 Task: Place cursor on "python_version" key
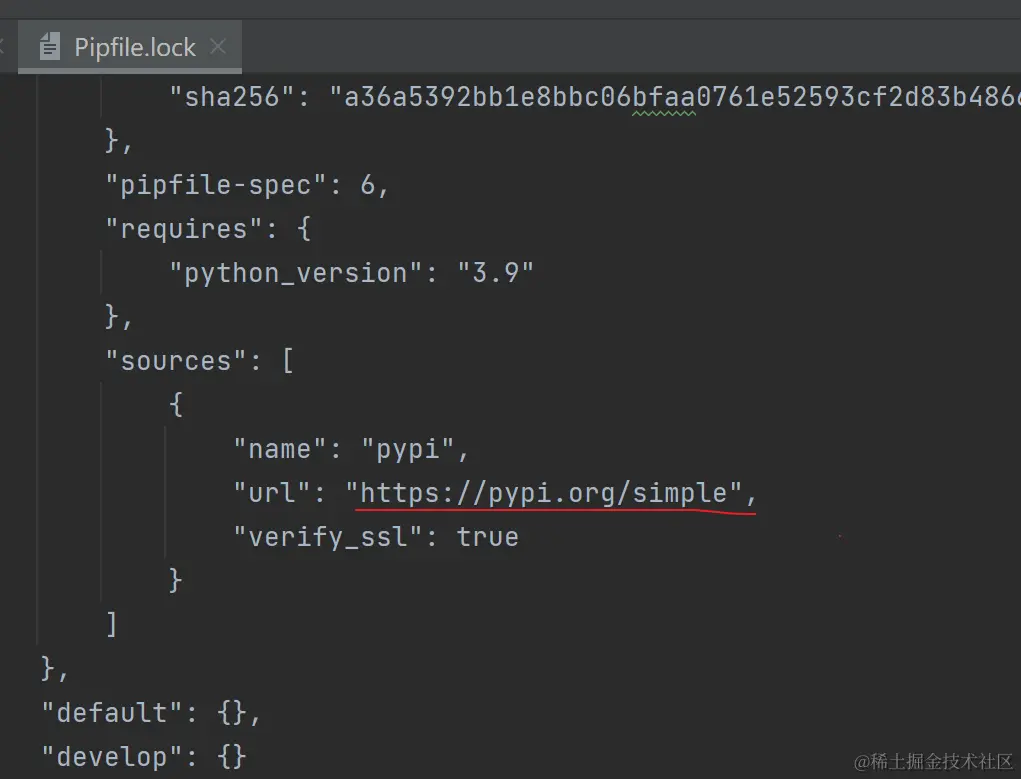(288, 273)
